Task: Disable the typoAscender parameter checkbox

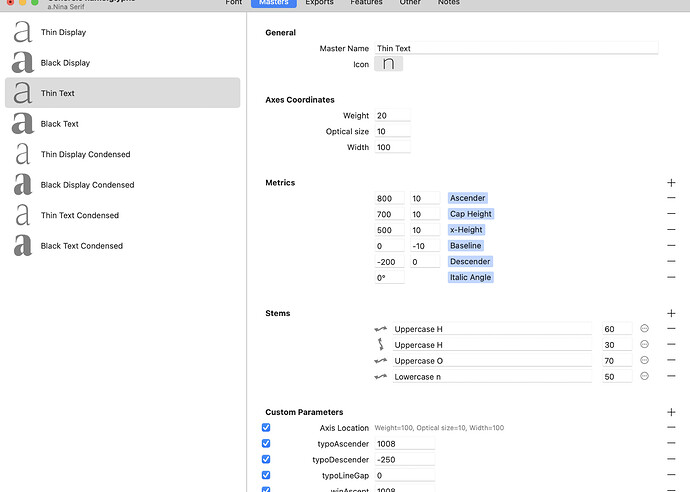Action: click(x=266, y=443)
